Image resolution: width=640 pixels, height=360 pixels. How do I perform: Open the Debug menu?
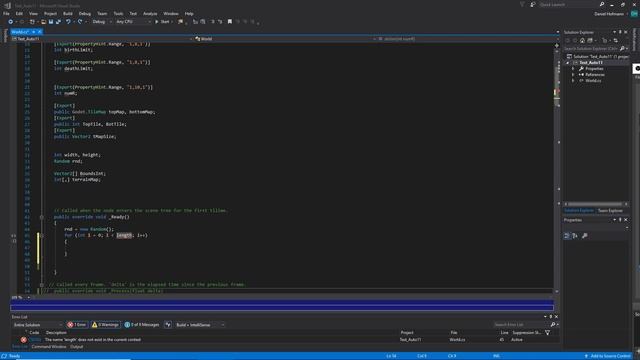click(85, 13)
